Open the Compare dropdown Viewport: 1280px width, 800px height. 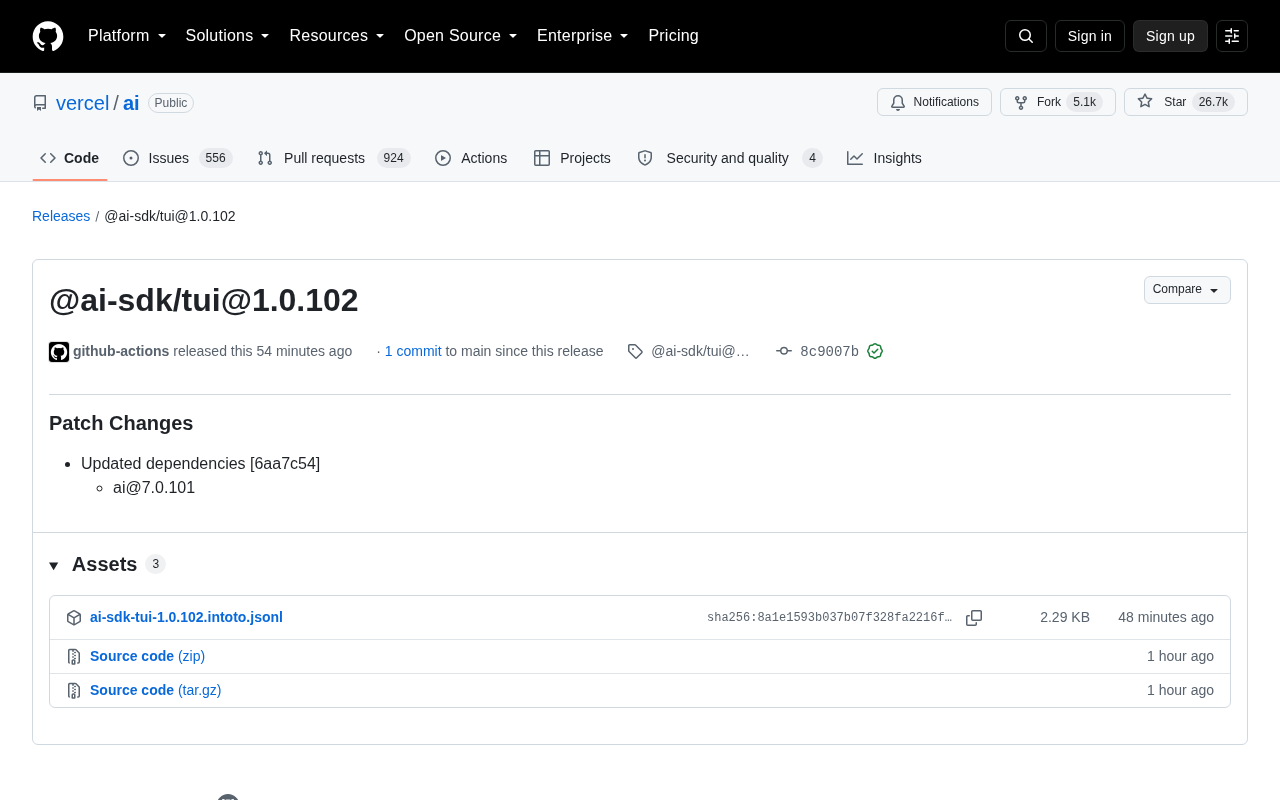1187,290
